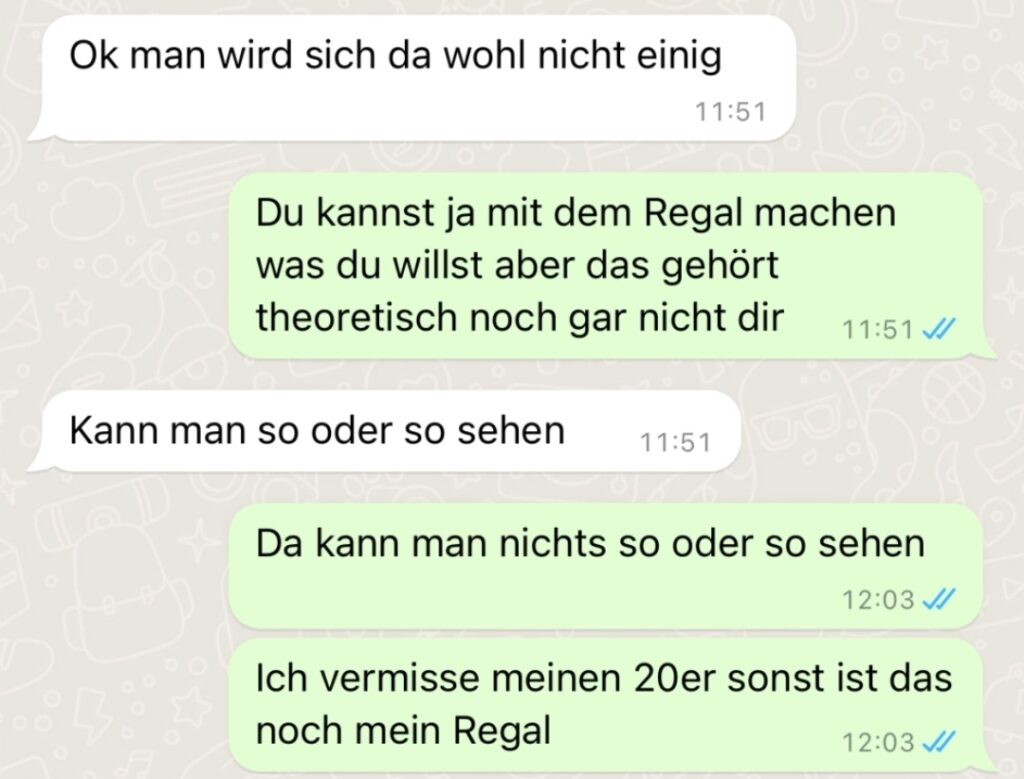The image size is (1024, 779).
Task: Tap the blue double-check on 'Da kann man nichts' message
Action: pyautogui.click(x=938, y=597)
